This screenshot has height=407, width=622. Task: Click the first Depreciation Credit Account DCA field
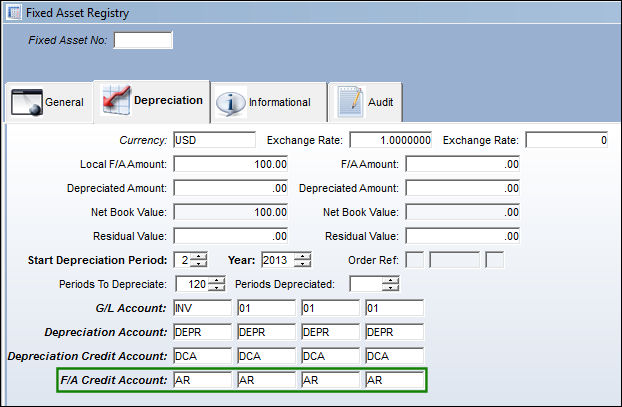pos(203,356)
